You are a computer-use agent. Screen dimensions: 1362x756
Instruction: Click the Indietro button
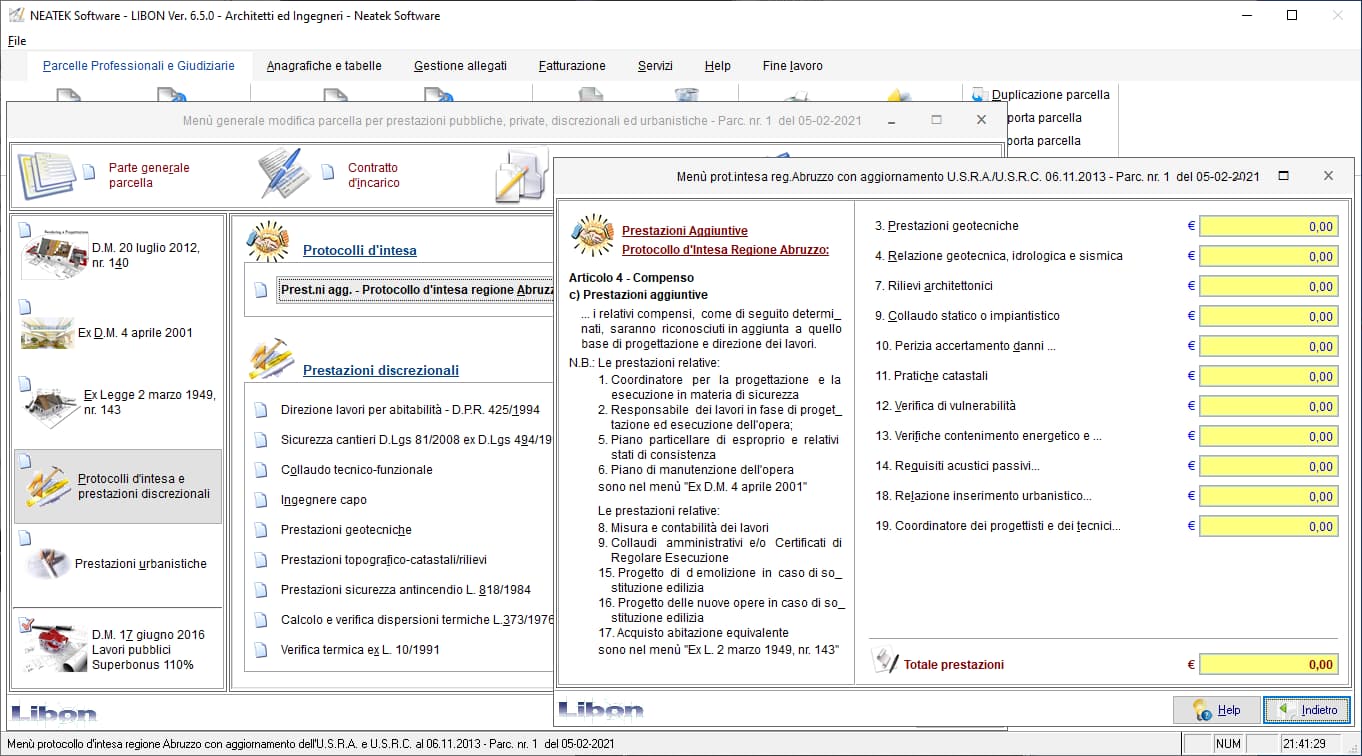tap(1307, 710)
